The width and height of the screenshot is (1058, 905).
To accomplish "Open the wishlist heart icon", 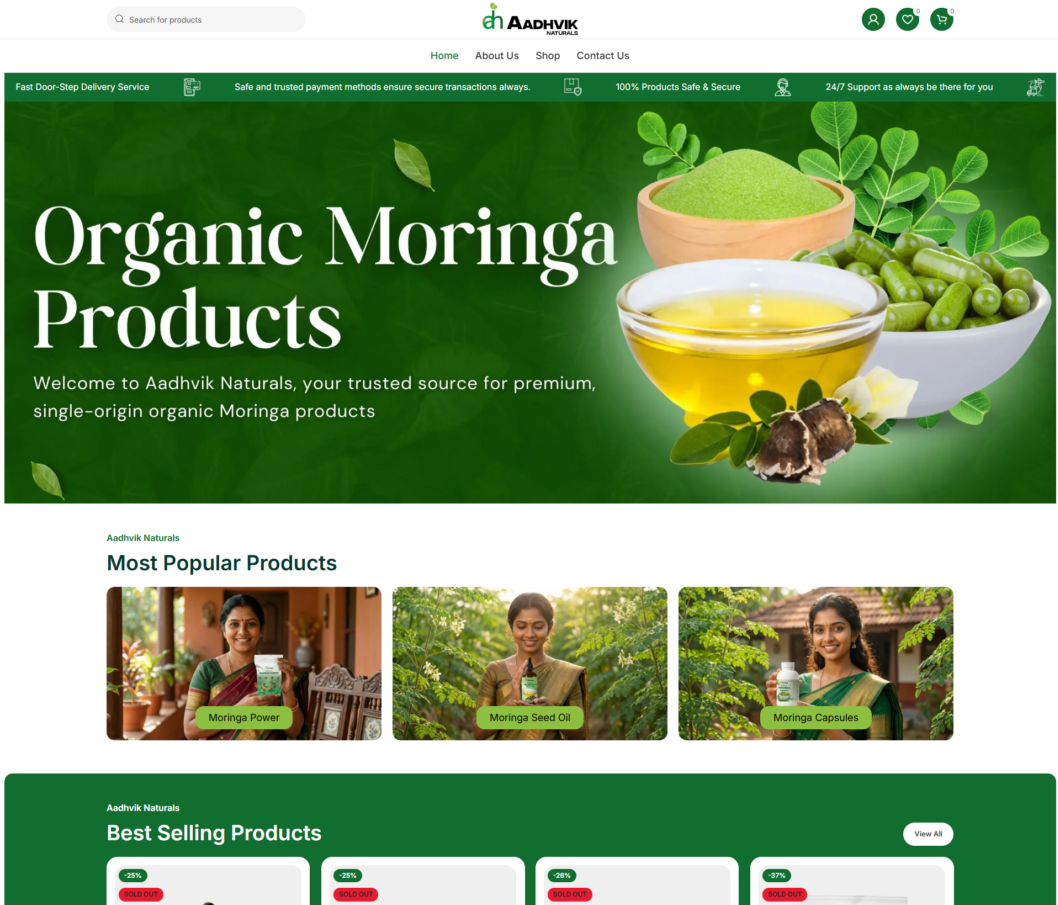I will [908, 20].
